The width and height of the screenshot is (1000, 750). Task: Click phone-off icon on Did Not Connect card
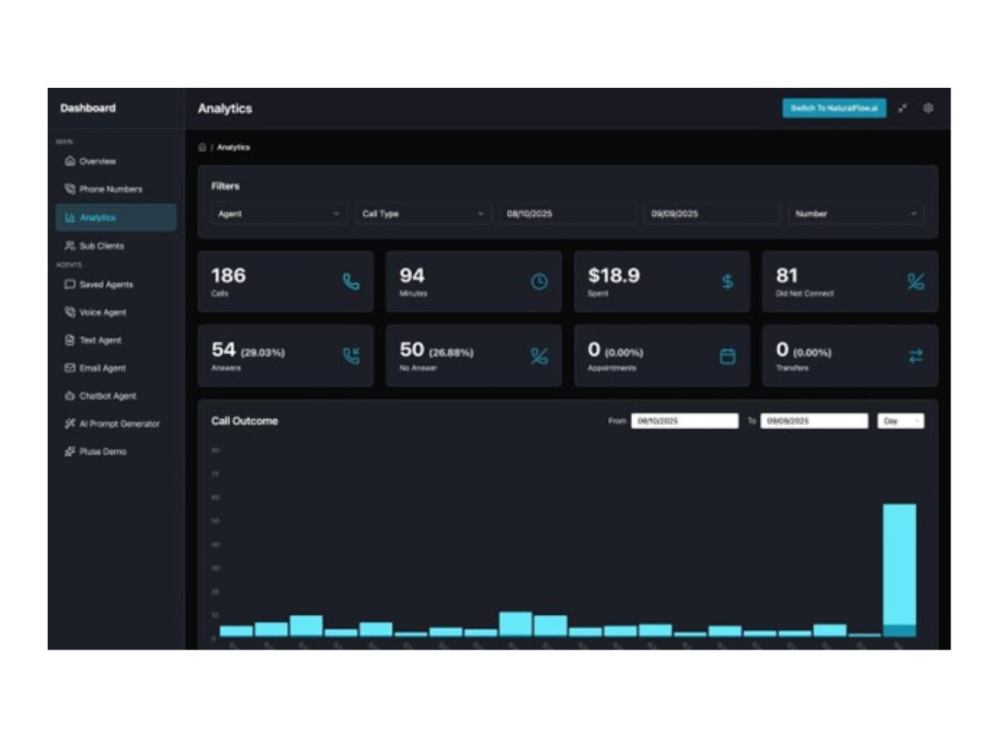tap(915, 282)
